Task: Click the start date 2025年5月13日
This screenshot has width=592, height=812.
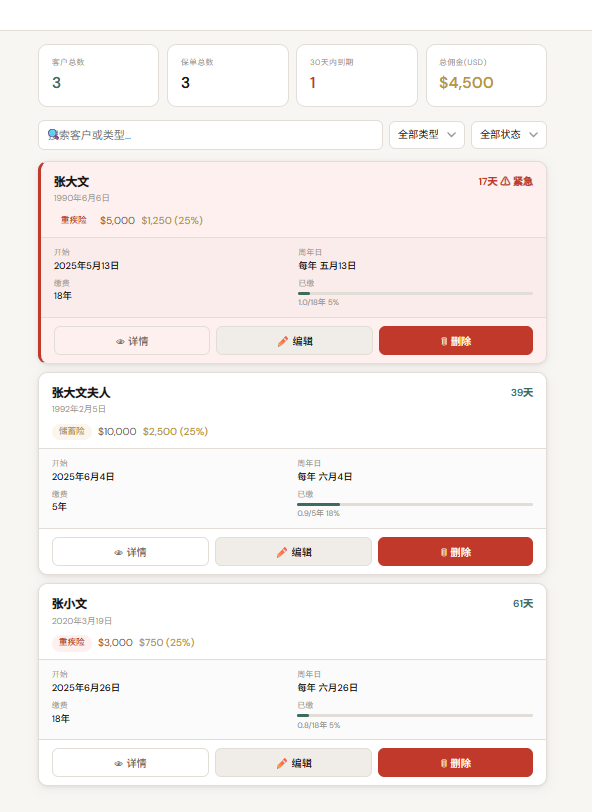Action: 86,266
